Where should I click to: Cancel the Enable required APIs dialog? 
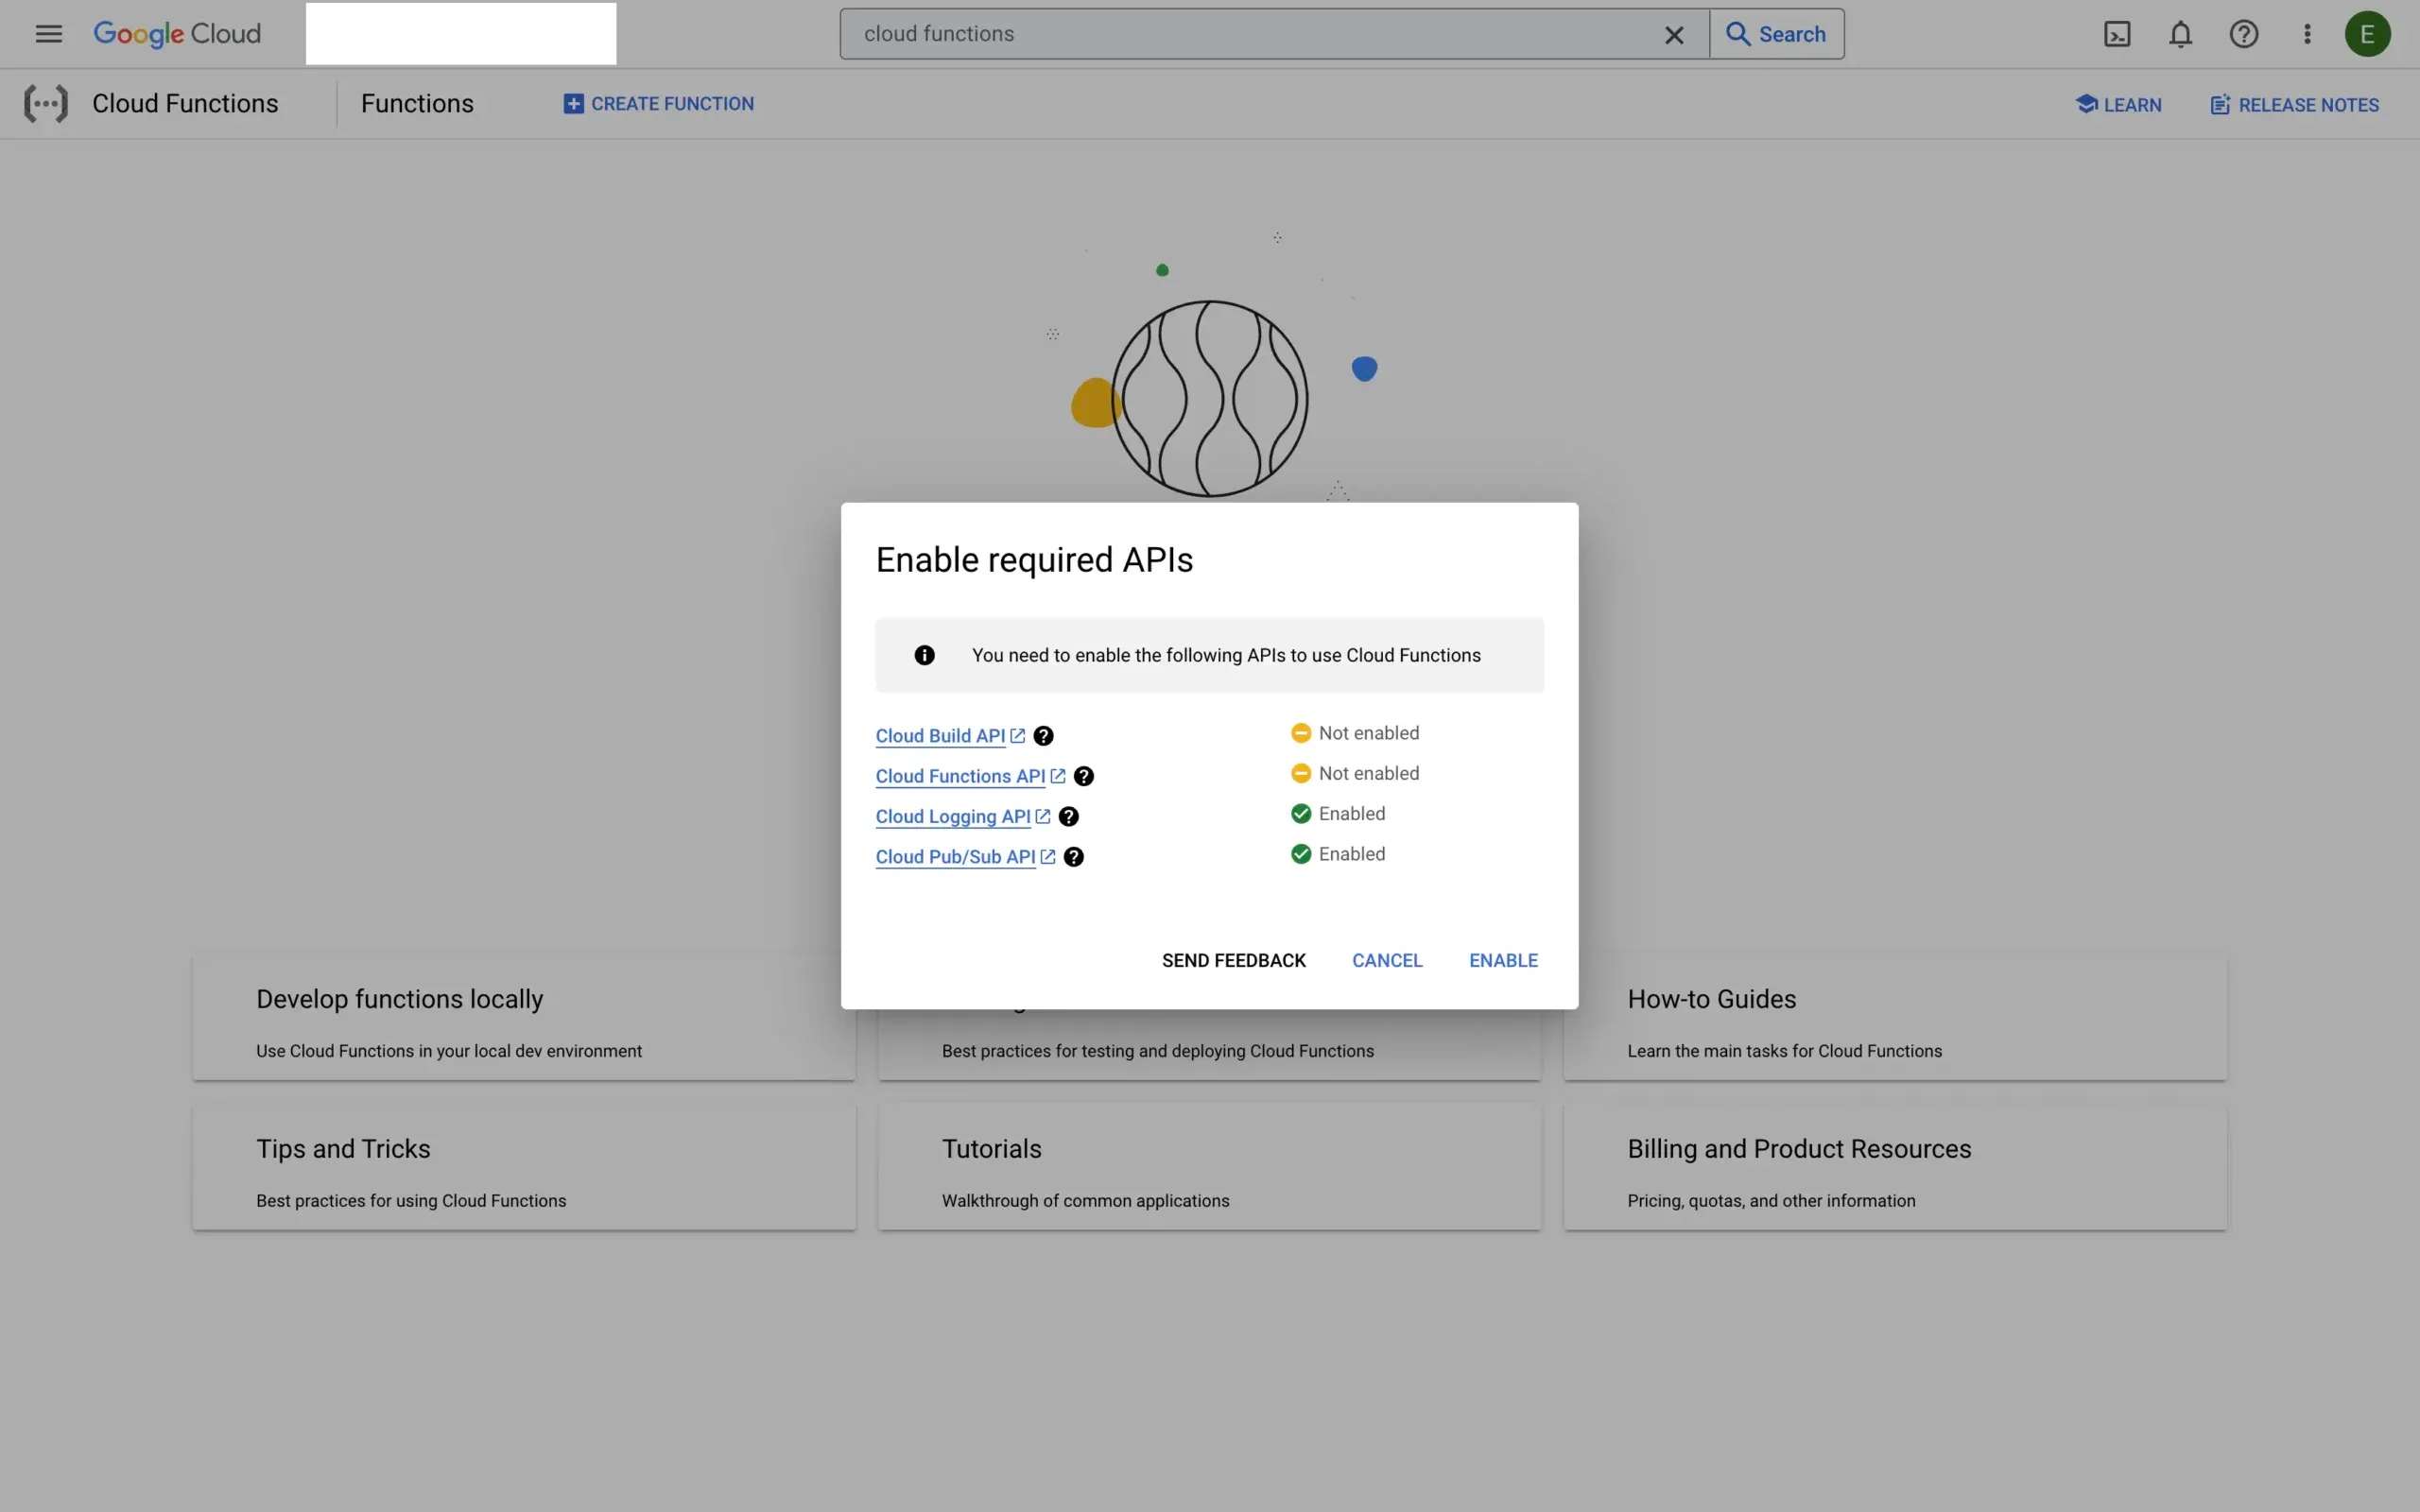coord(1386,959)
